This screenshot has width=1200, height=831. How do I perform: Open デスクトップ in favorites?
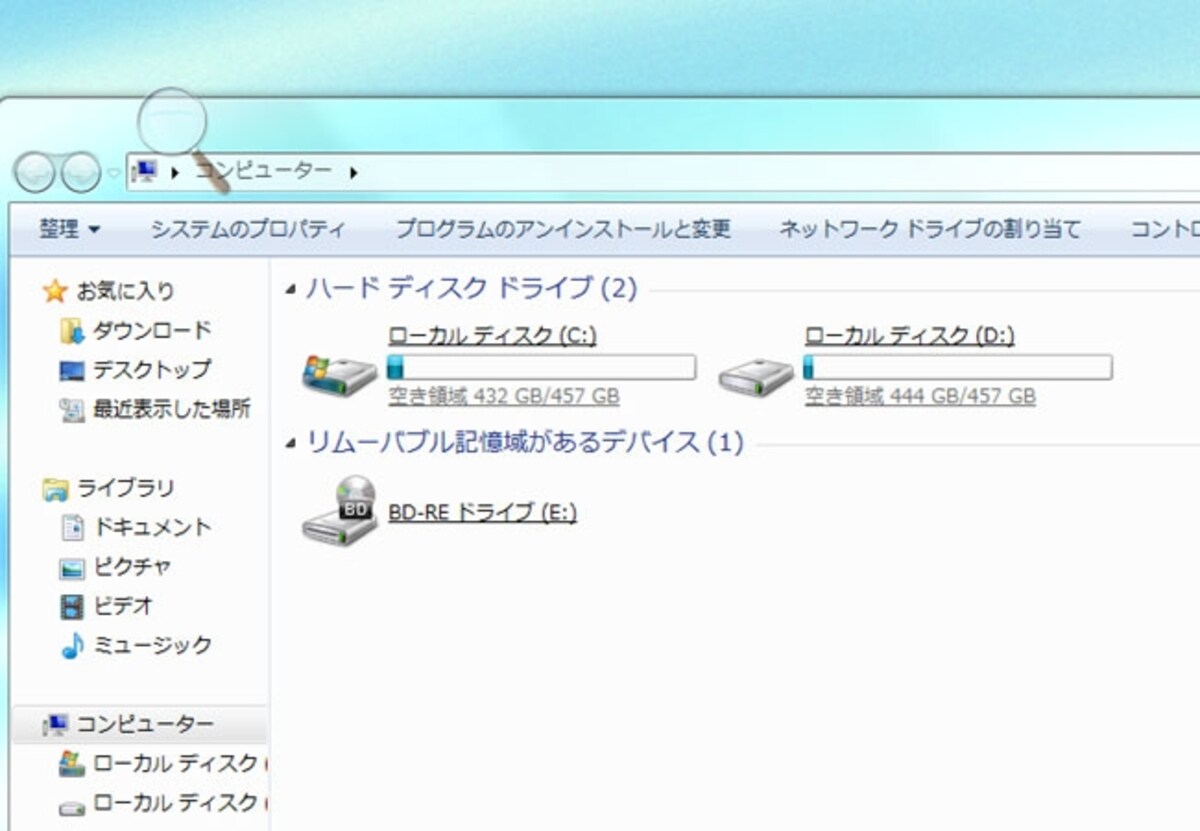tap(152, 370)
